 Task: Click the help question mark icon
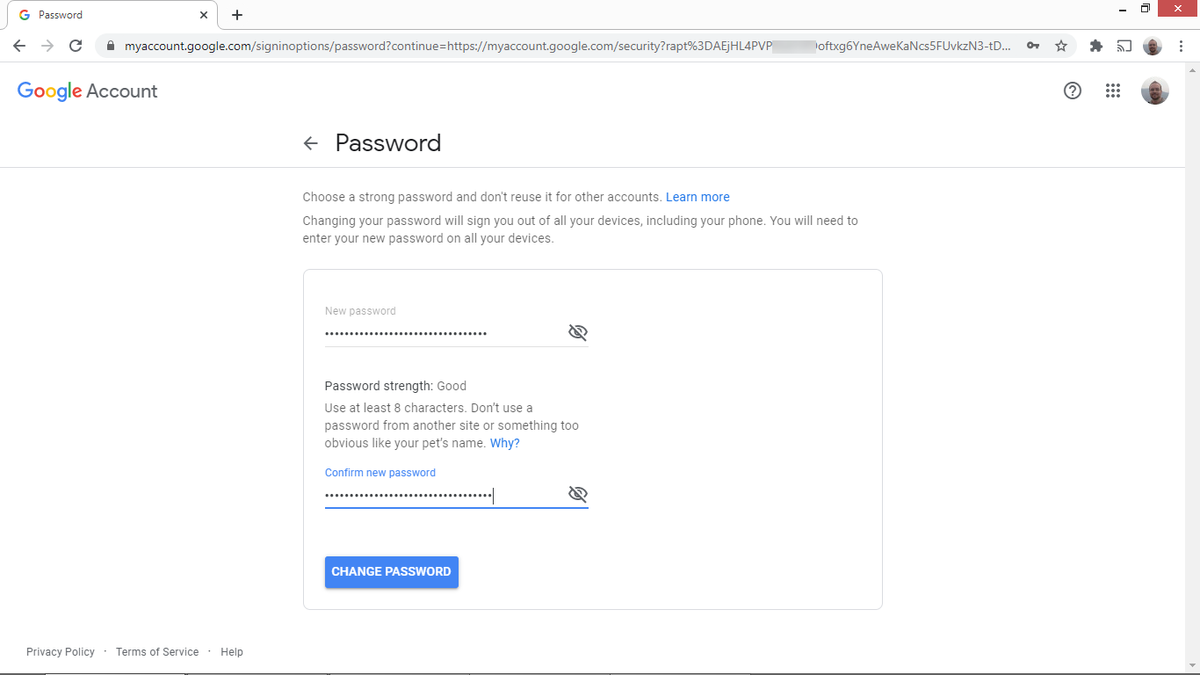pyautogui.click(x=1072, y=91)
